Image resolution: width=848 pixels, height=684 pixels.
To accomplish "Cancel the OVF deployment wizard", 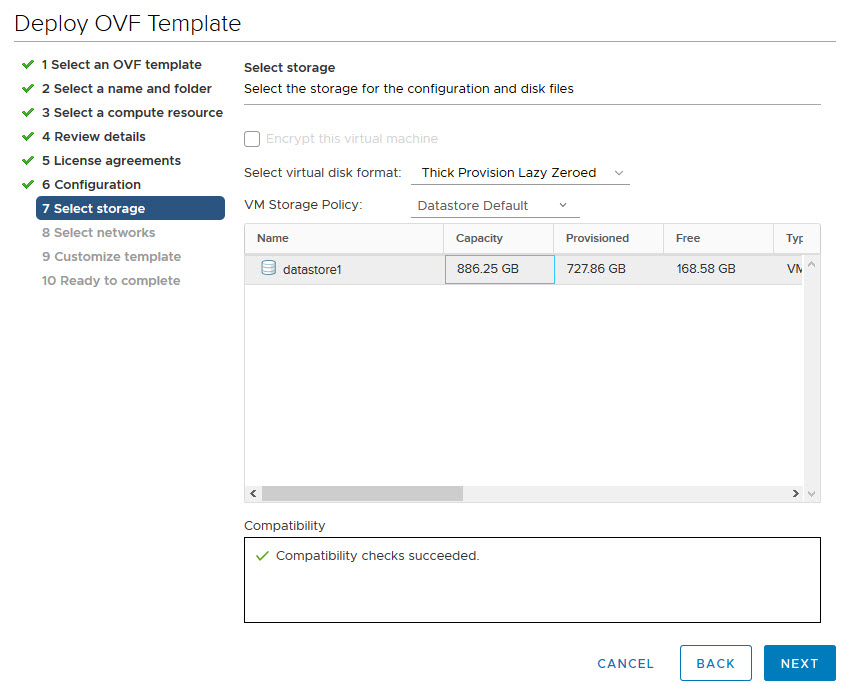I will pos(625,663).
